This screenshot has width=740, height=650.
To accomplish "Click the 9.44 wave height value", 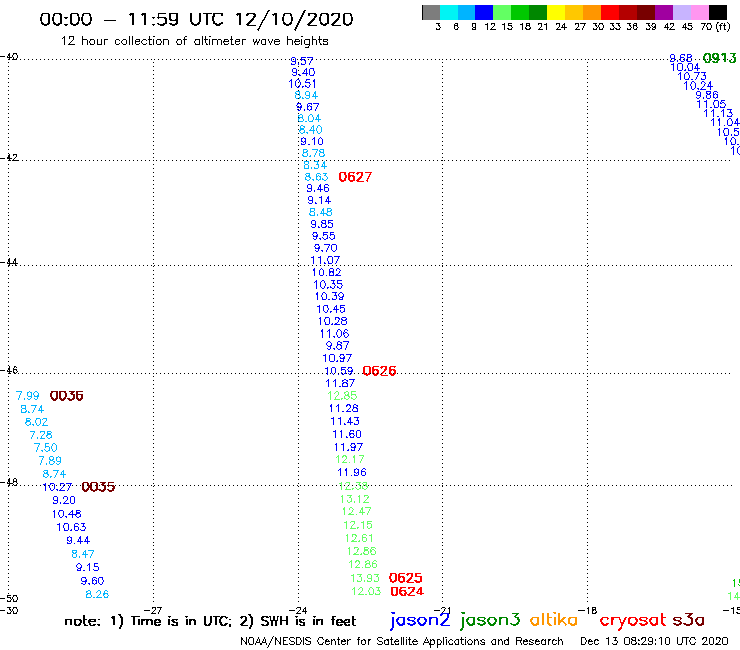I will click(78, 540).
